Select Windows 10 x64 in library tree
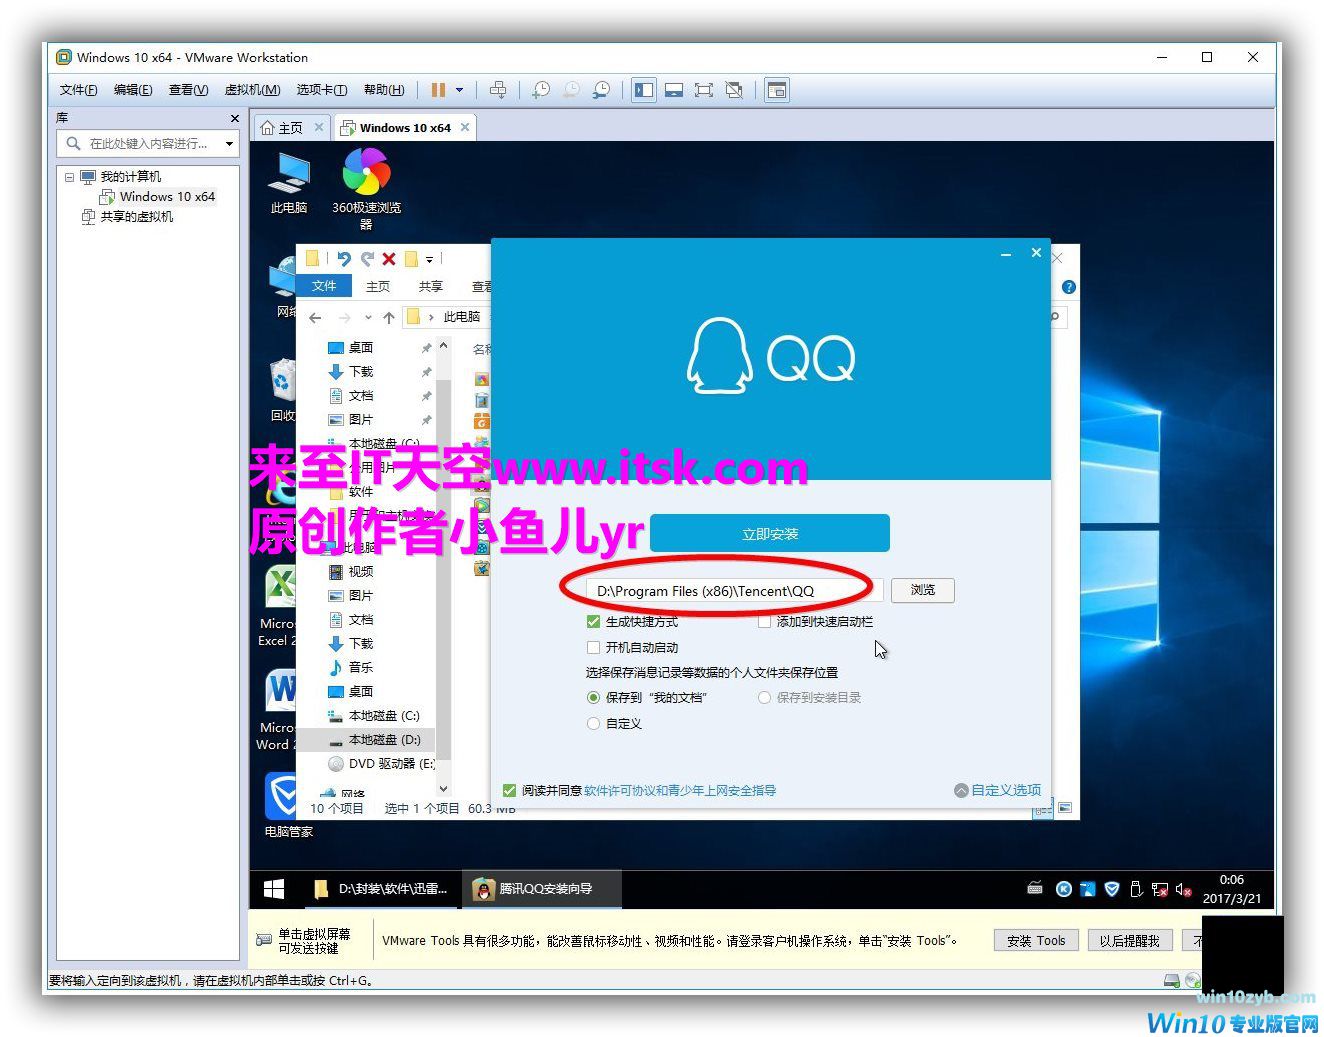The width and height of the screenshot is (1324, 1037). tap(157, 197)
